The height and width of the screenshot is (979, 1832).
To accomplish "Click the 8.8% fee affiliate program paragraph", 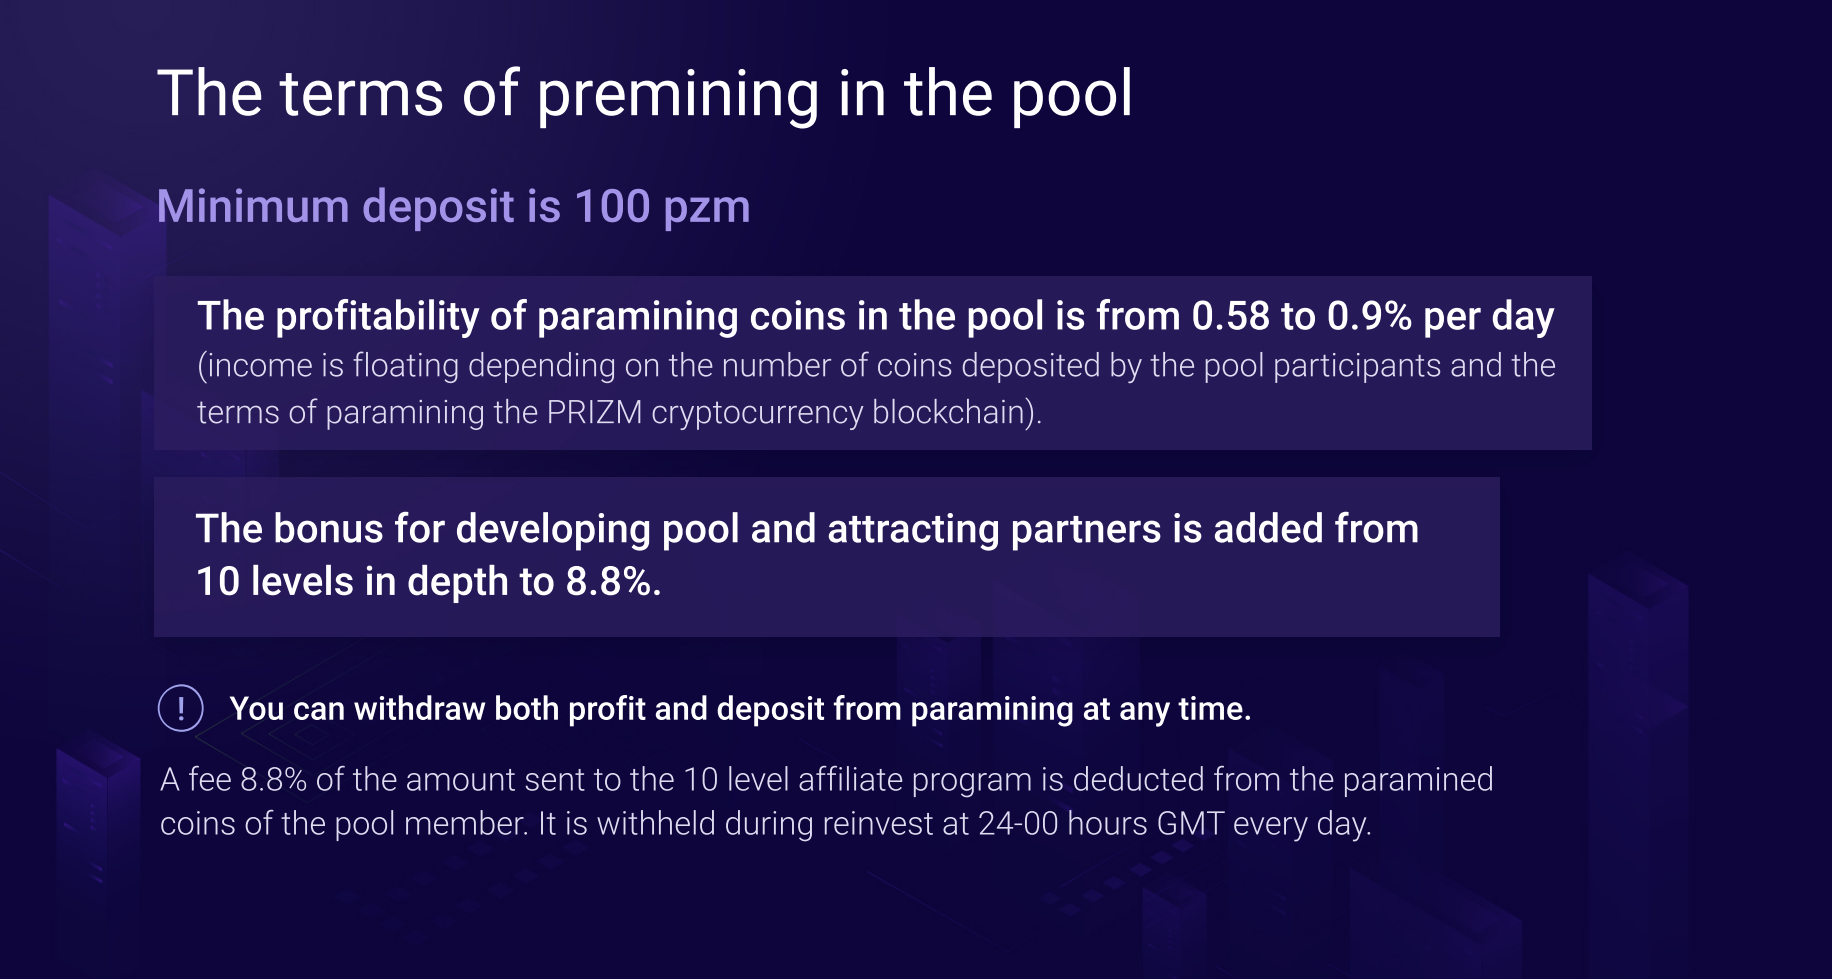I will [x=827, y=801].
